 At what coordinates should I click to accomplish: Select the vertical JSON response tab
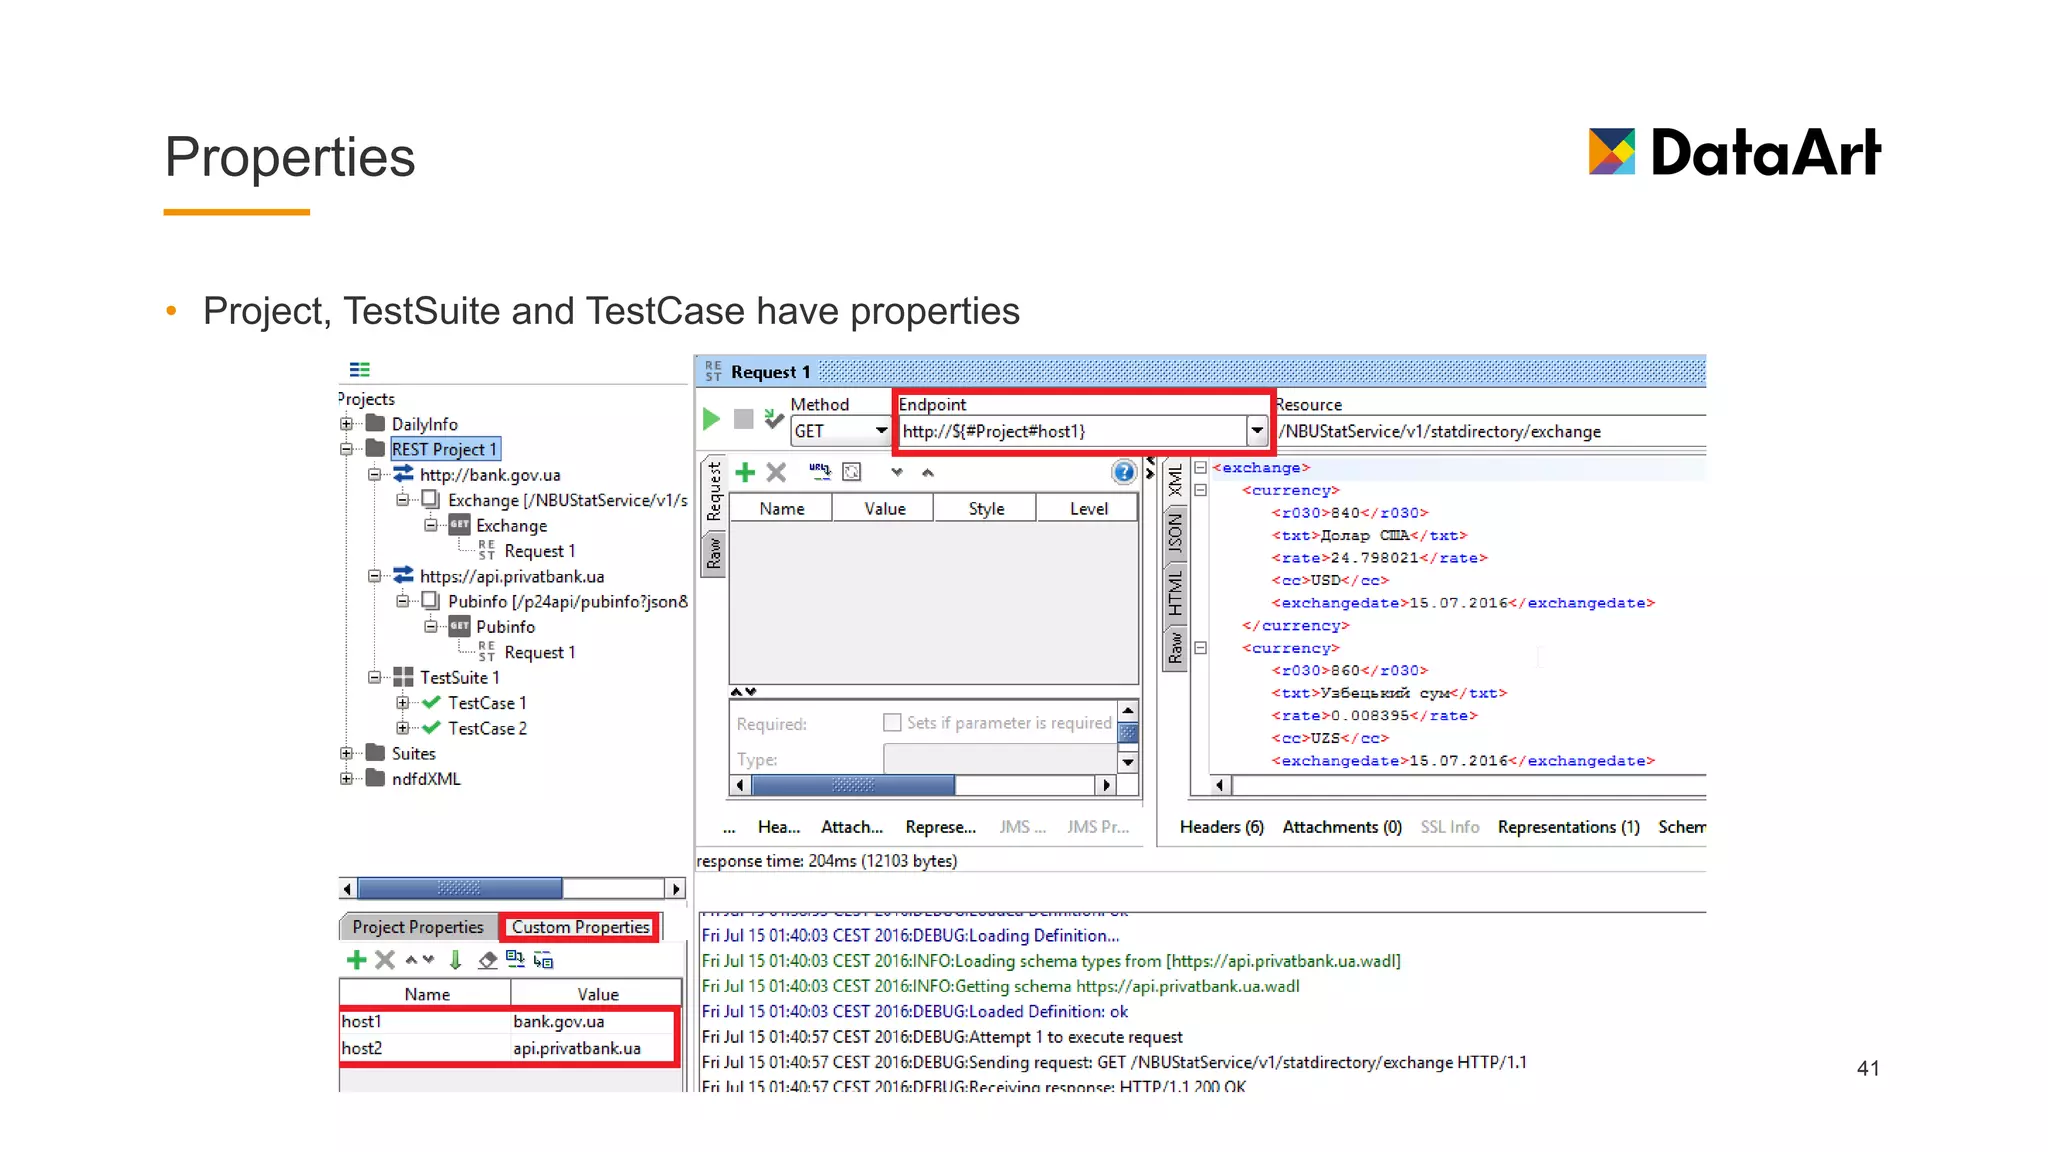pyautogui.click(x=1175, y=533)
